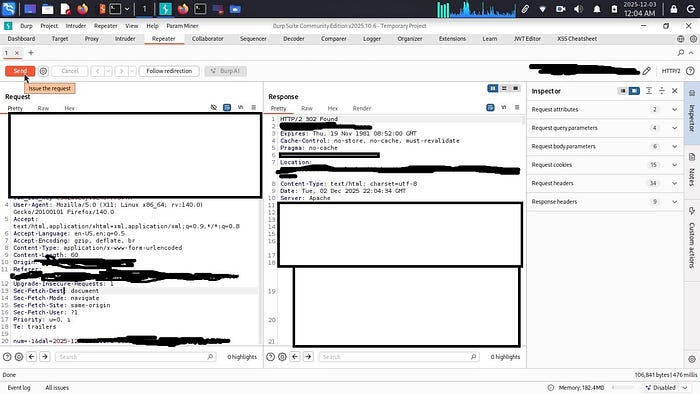The height and width of the screenshot is (394, 700).
Task: Click the Inspector collapse all sections icon
Action: (x=662, y=91)
